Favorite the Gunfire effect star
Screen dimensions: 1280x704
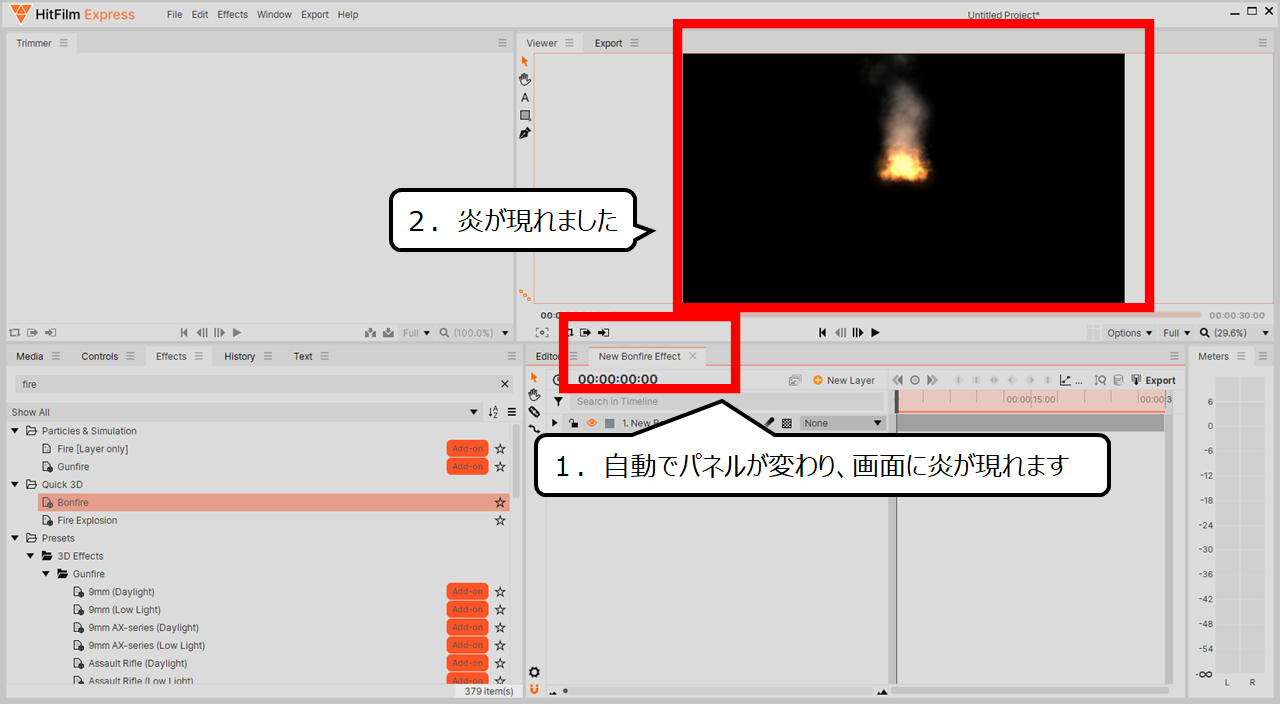500,467
